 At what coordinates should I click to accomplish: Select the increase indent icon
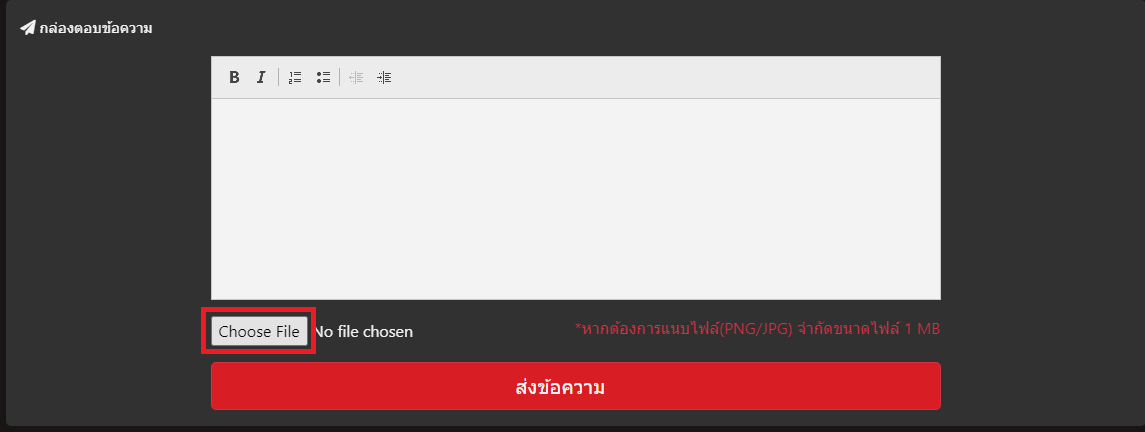point(385,77)
